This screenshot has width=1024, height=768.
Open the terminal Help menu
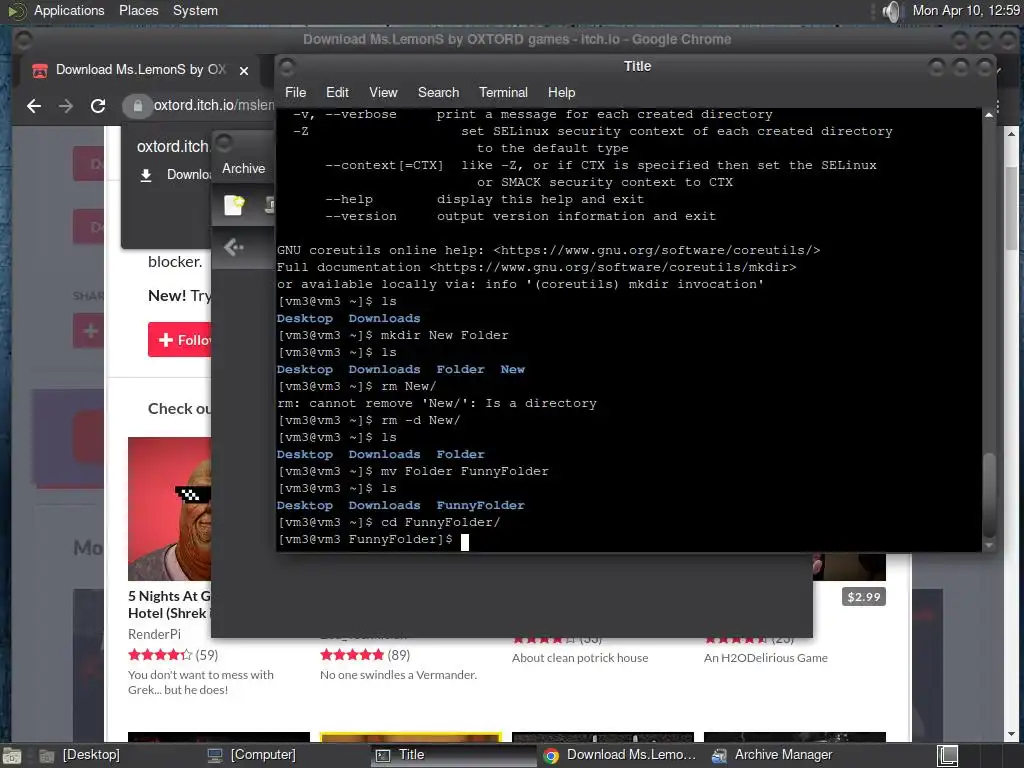point(561,93)
